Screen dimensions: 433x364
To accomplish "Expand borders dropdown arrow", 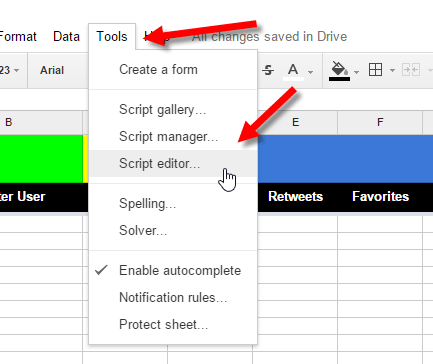I will tap(392, 70).
